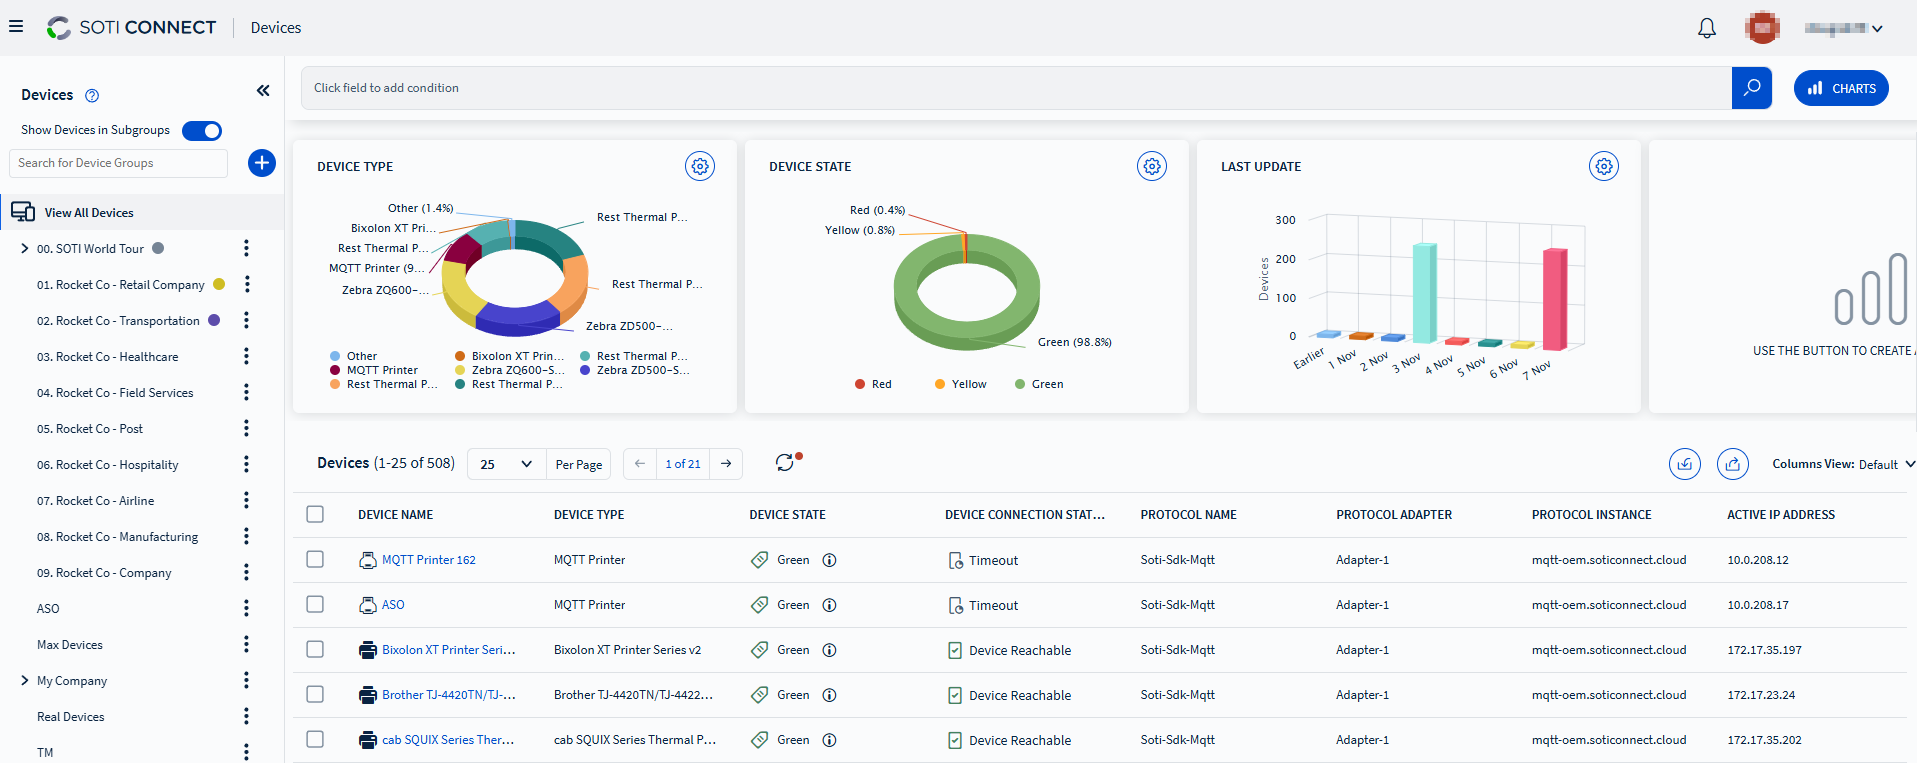Select all devices header checkbox

[315, 514]
